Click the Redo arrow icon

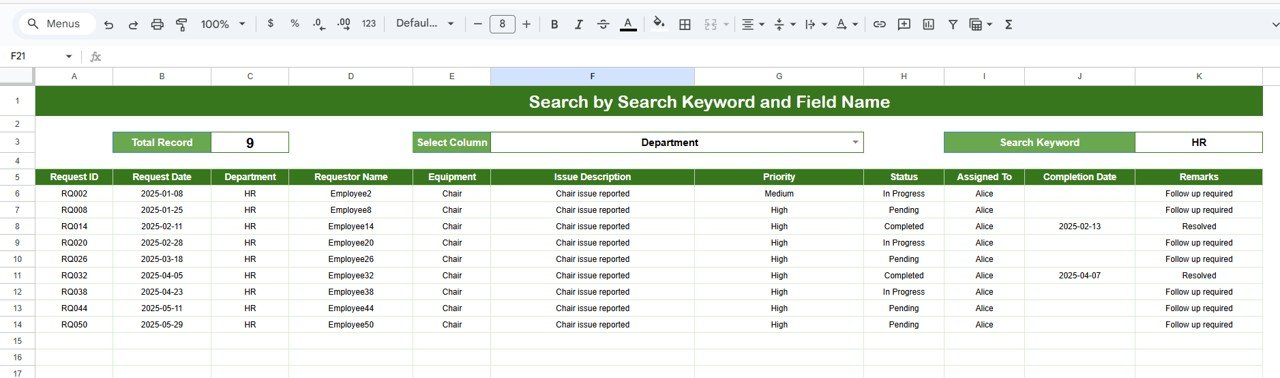(x=132, y=24)
